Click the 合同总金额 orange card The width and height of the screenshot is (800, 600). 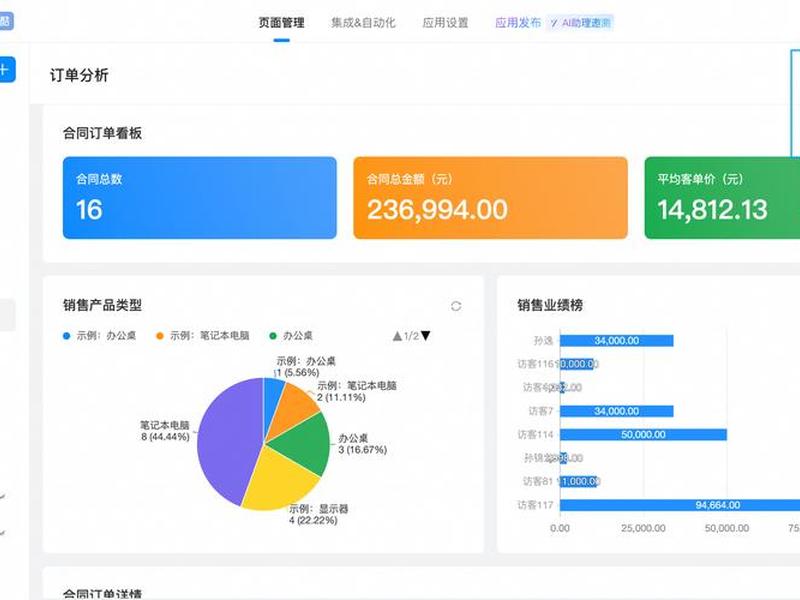(x=490, y=197)
